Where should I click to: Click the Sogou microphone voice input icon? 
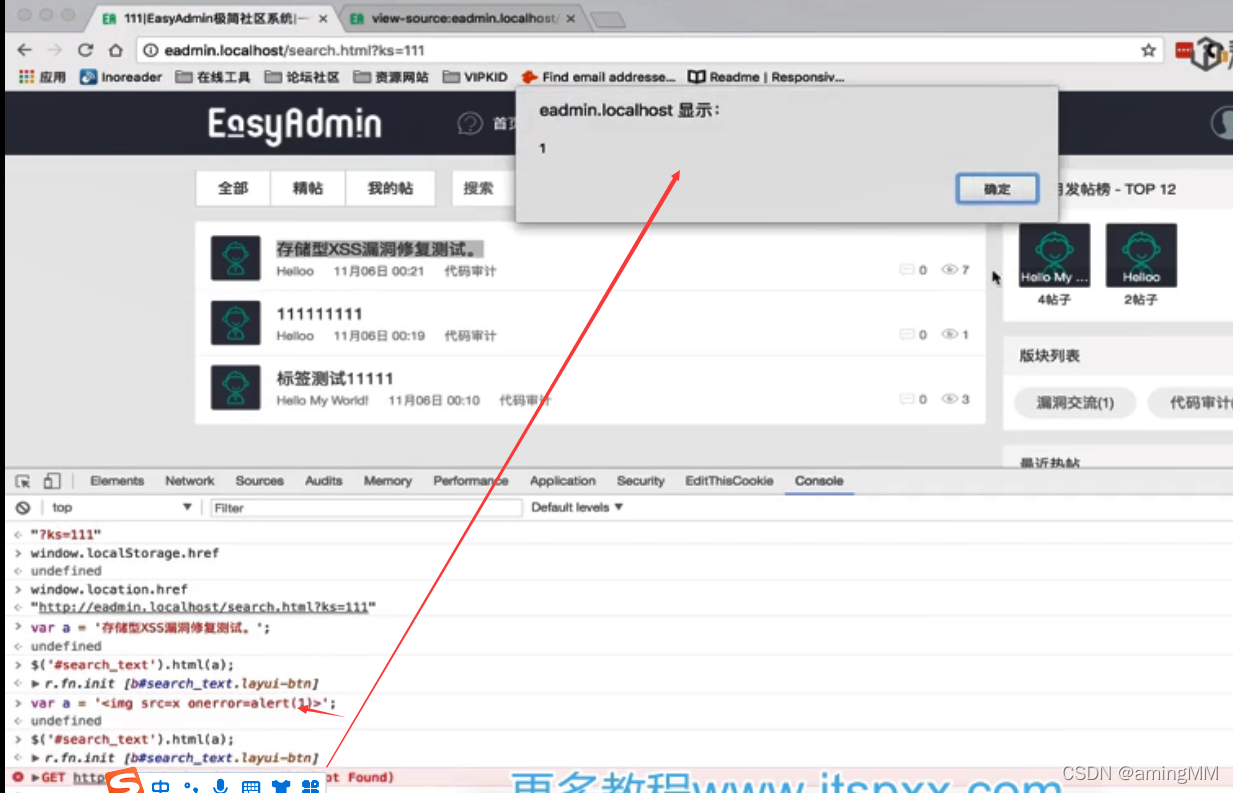coord(221,787)
